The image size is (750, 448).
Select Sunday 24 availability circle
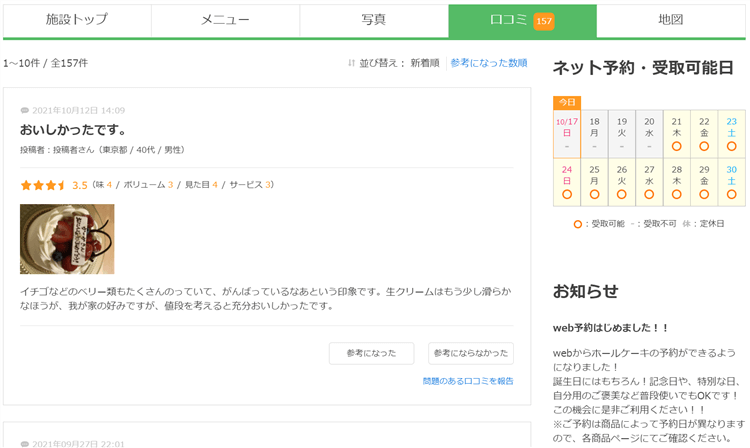coord(567,194)
